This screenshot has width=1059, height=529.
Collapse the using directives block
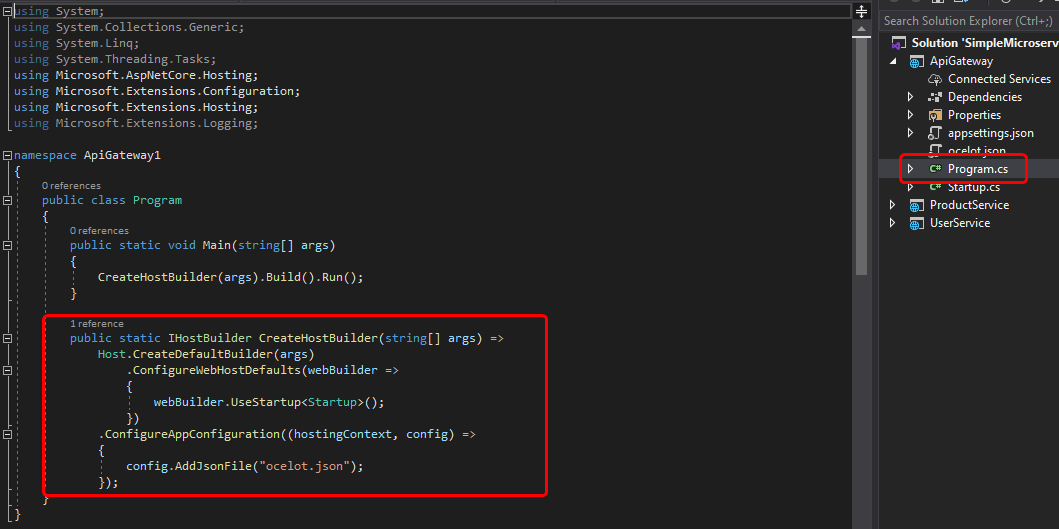pos(7,11)
